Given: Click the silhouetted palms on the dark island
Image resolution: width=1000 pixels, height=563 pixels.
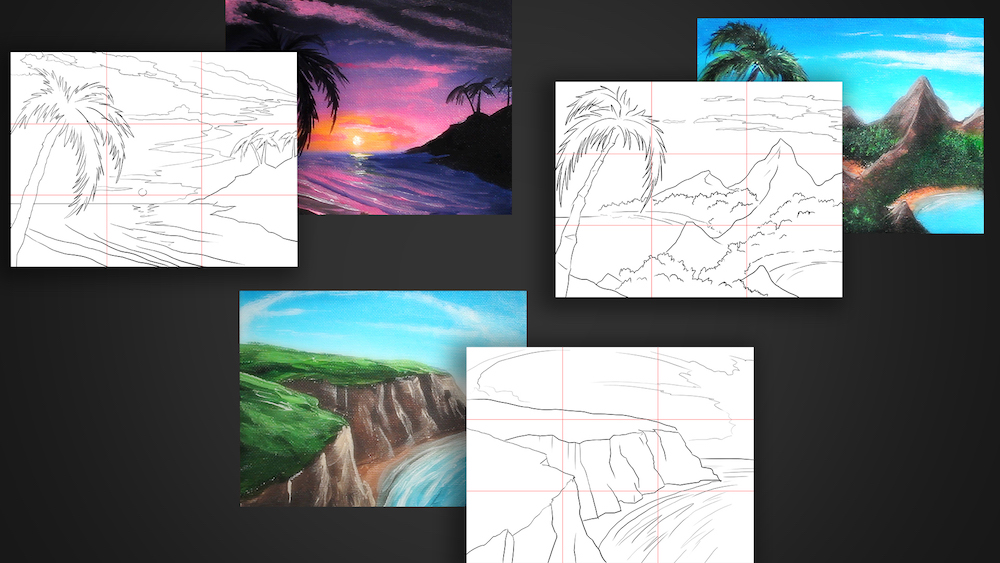Looking at the screenshot, I should coord(472,97).
